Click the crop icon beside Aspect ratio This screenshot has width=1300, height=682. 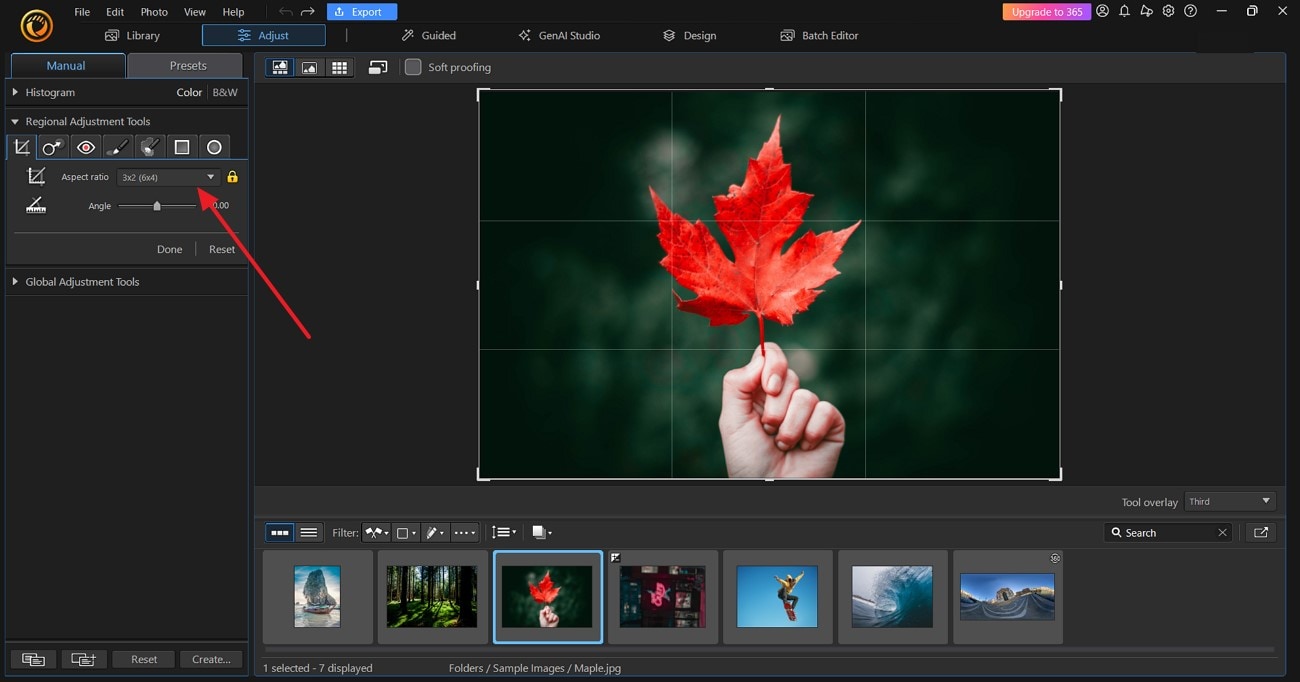point(36,176)
